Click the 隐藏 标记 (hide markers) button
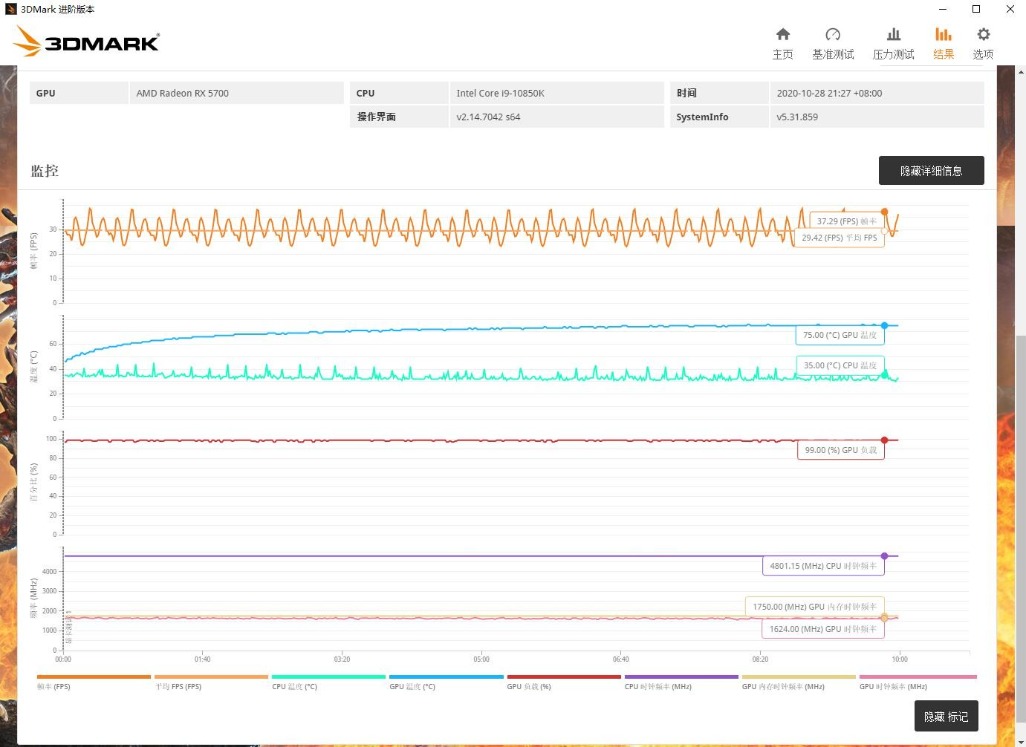The width and height of the screenshot is (1026, 747). coord(946,716)
